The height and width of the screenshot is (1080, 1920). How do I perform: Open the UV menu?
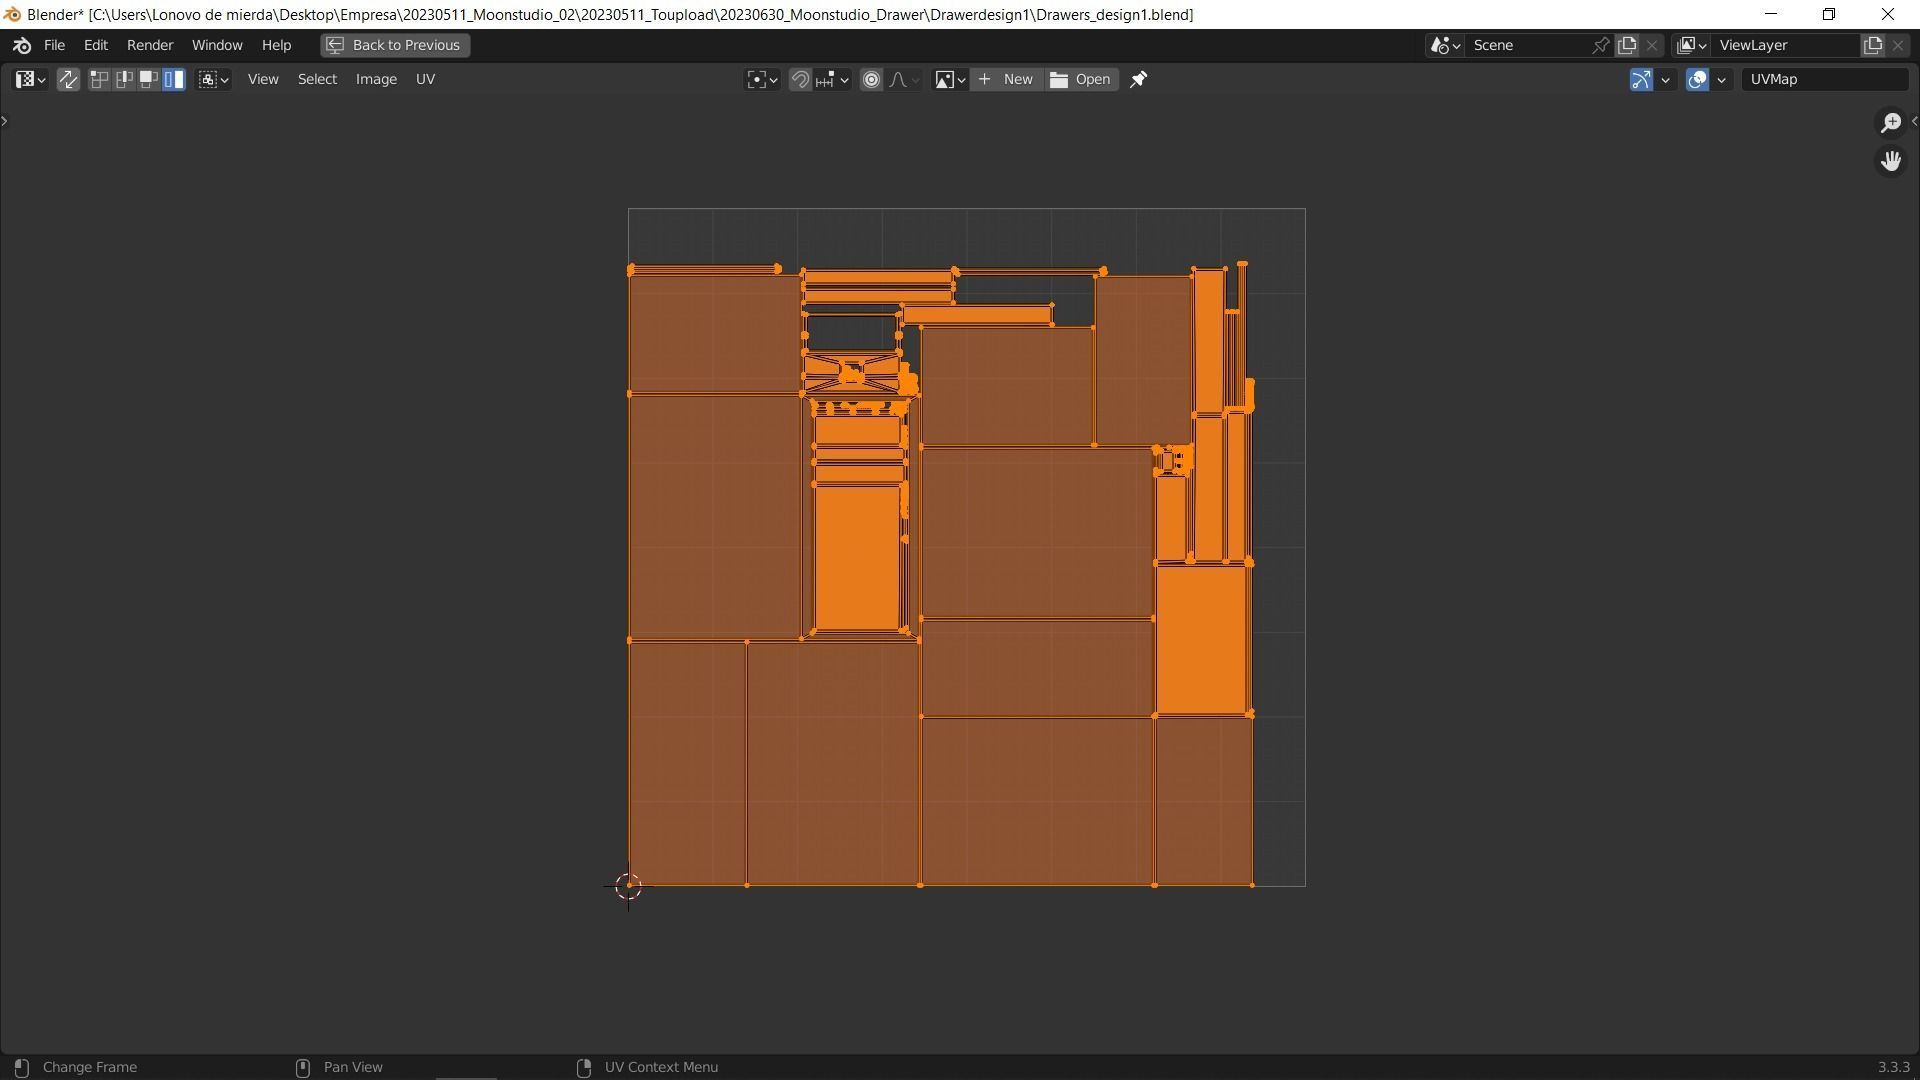[x=425, y=79]
